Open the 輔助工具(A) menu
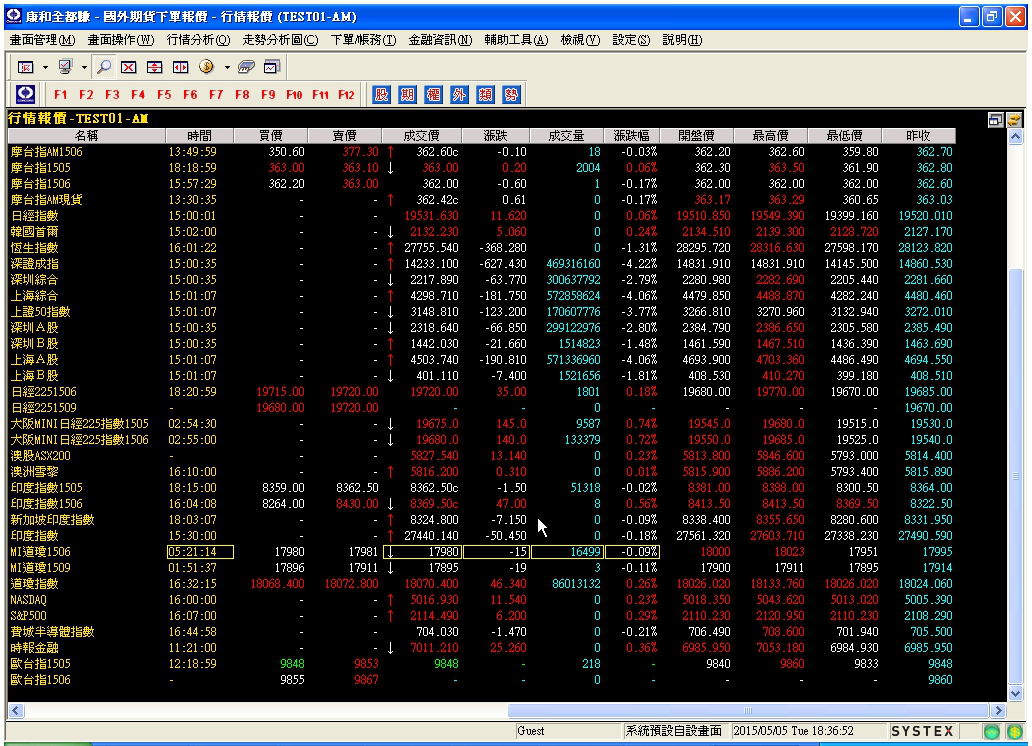Viewport: 1032px width, 746px height. [x=516, y=40]
